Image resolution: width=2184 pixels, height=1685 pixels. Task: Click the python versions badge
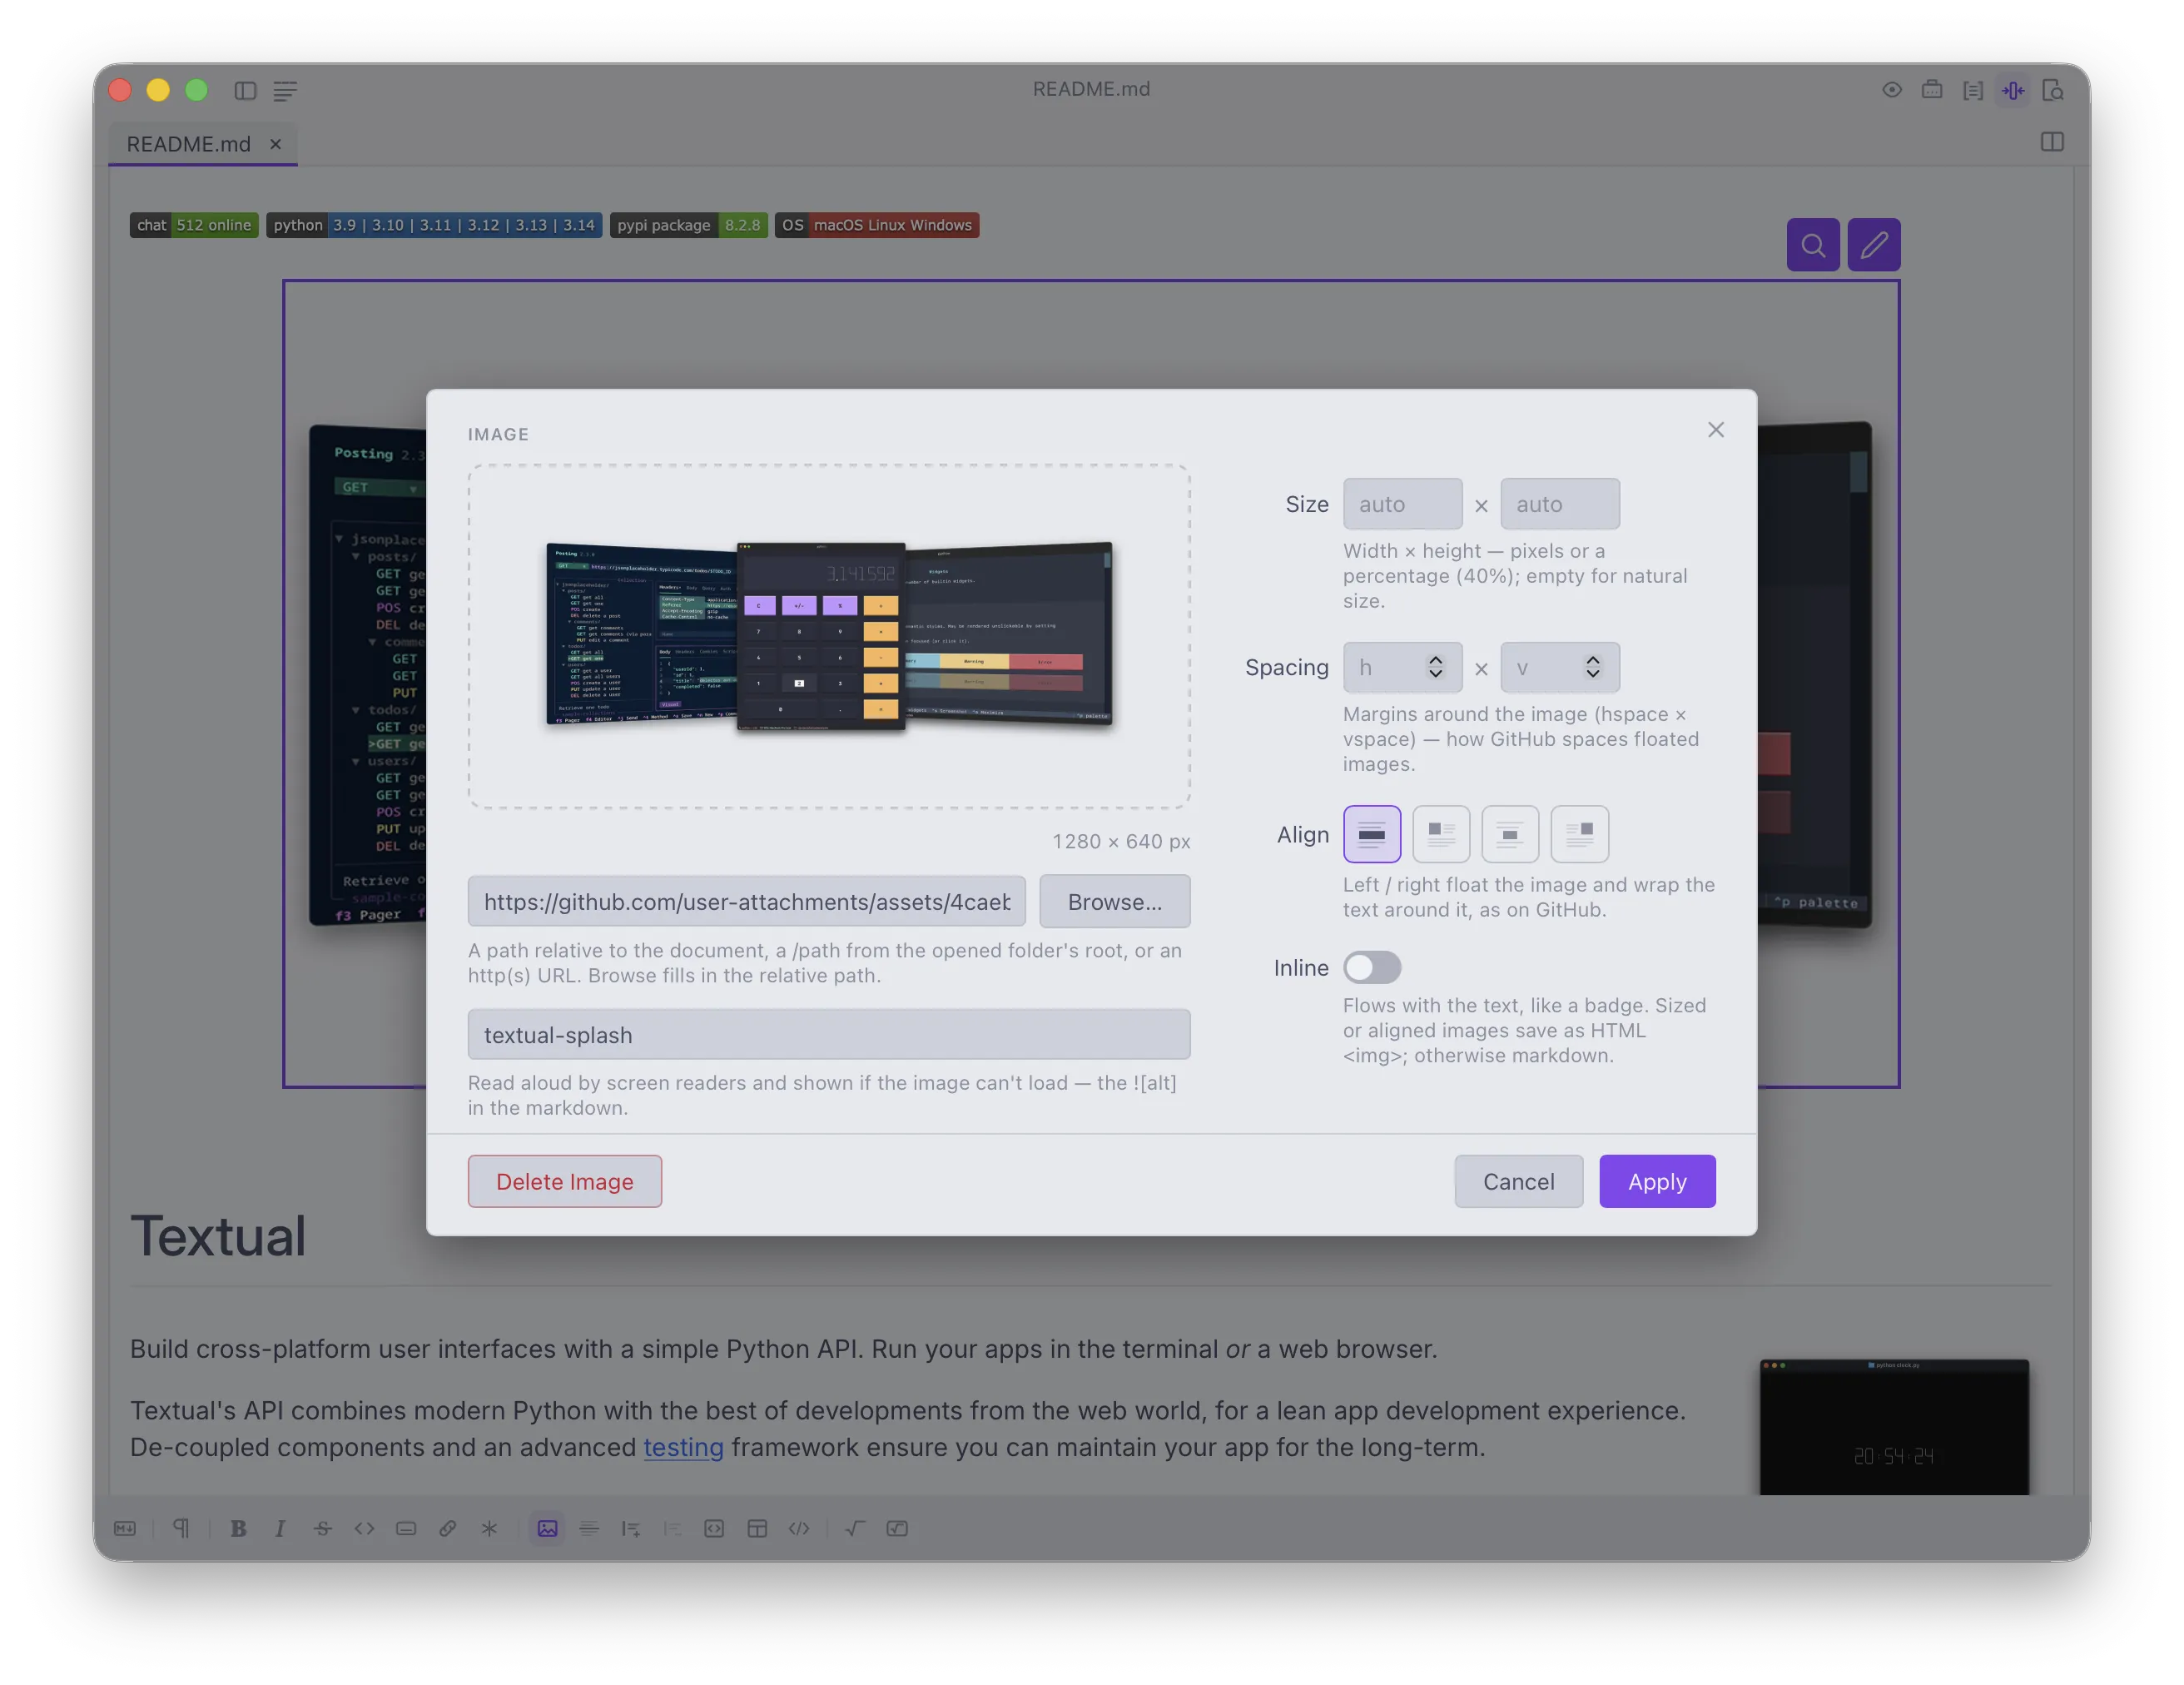434,225
